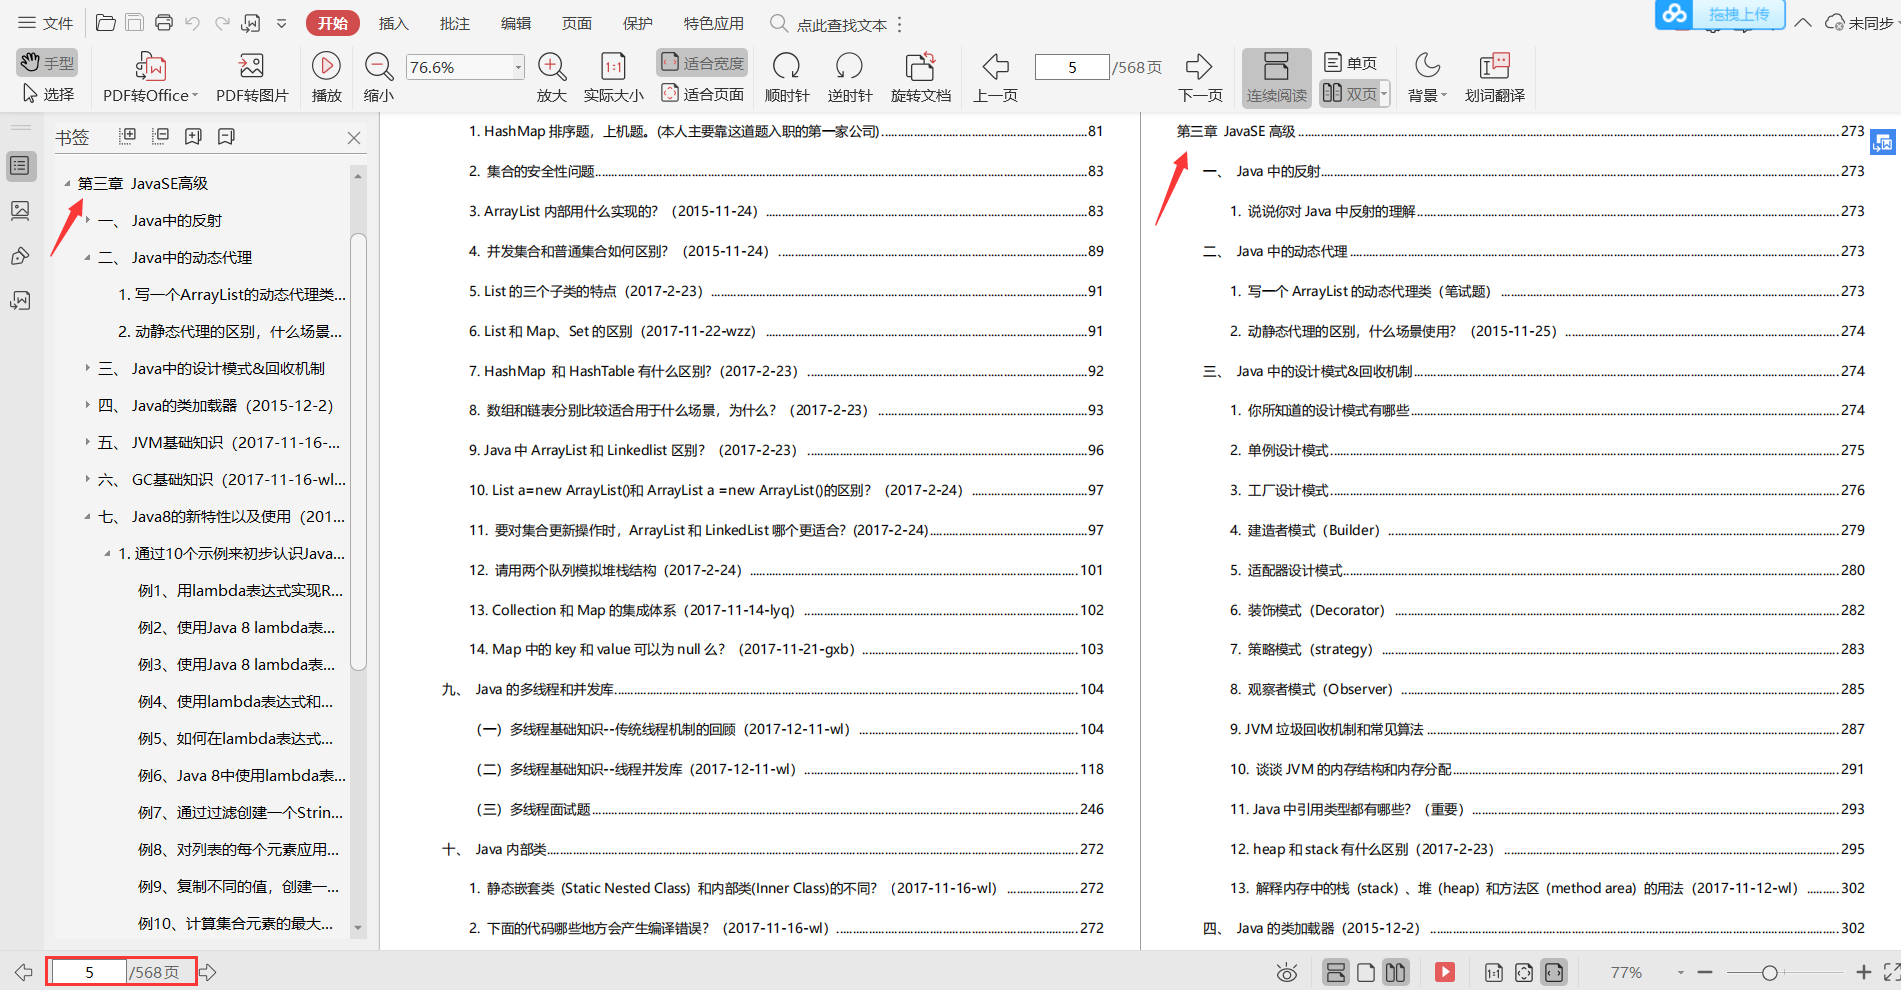Set view to 实际大小 (1:1)
The width and height of the screenshot is (1901, 990).
(x=613, y=66)
